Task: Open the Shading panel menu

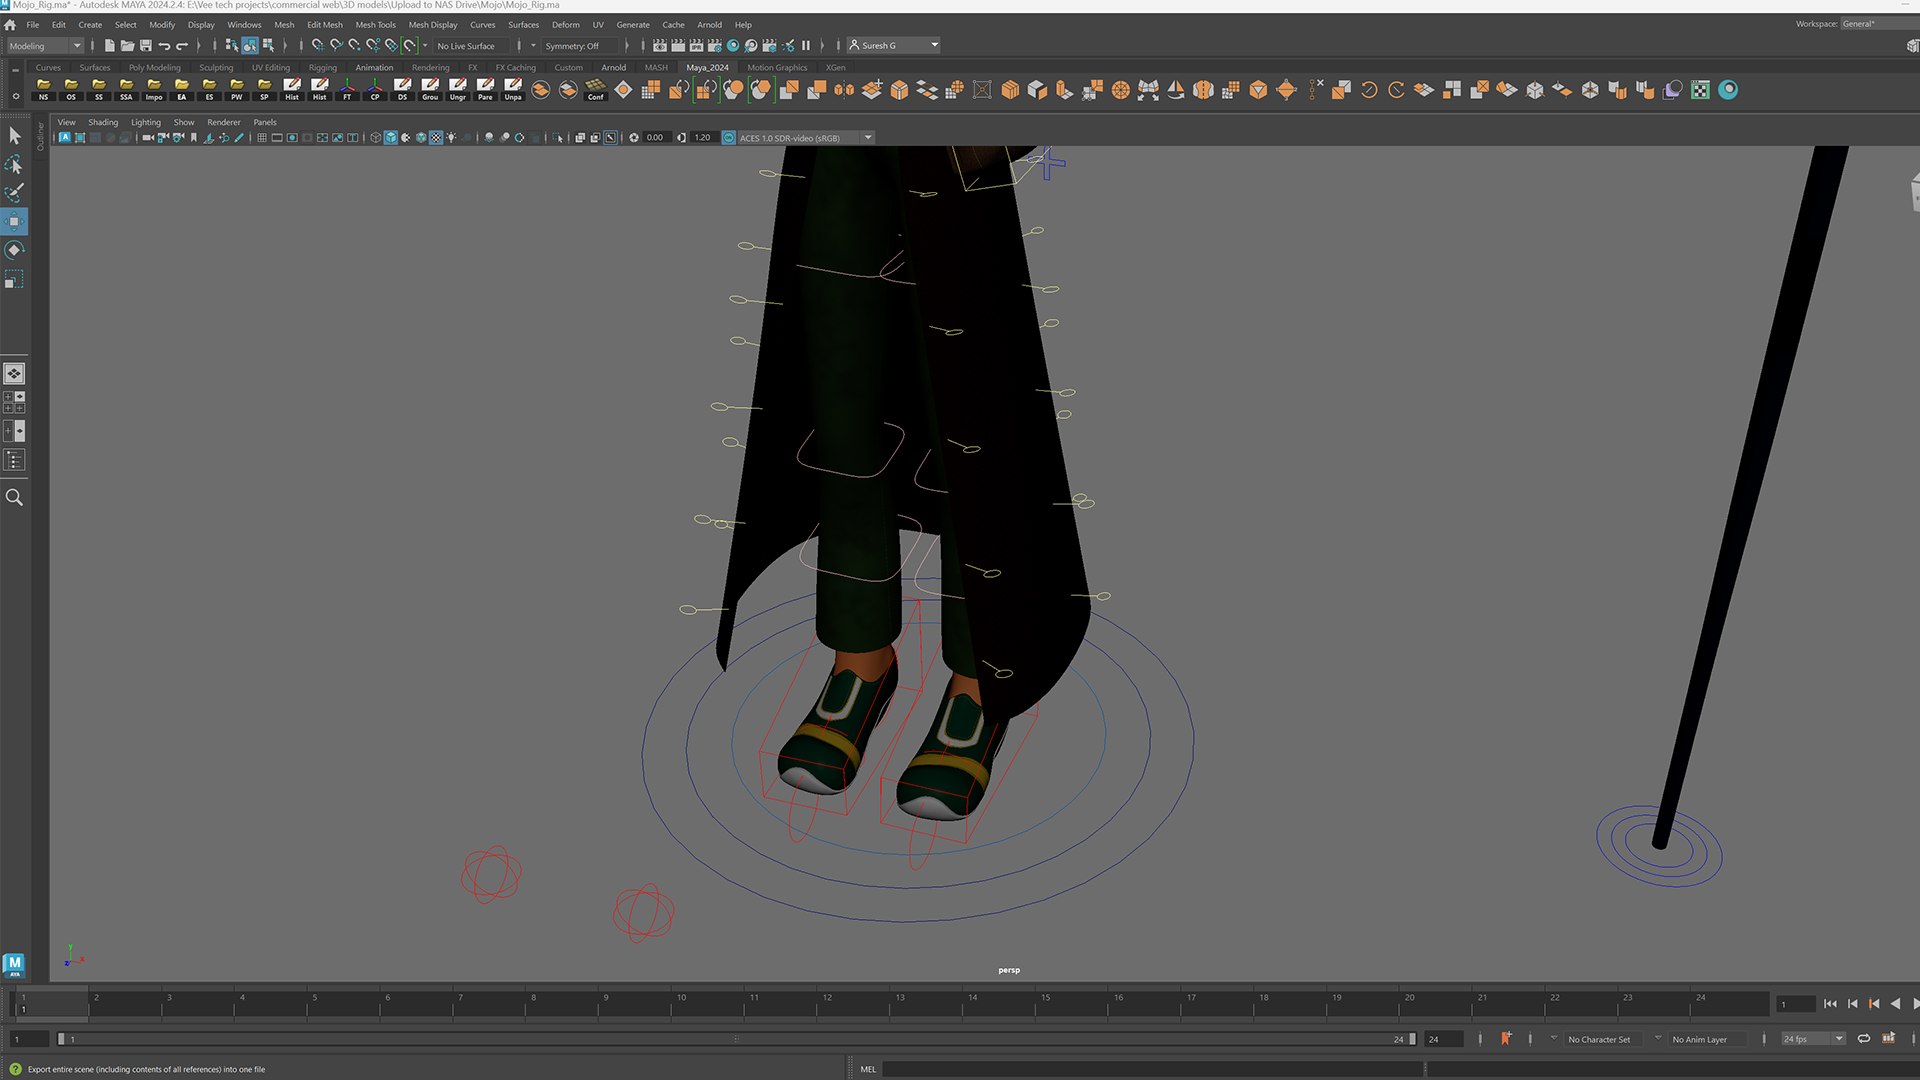Action: click(x=103, y=122)
